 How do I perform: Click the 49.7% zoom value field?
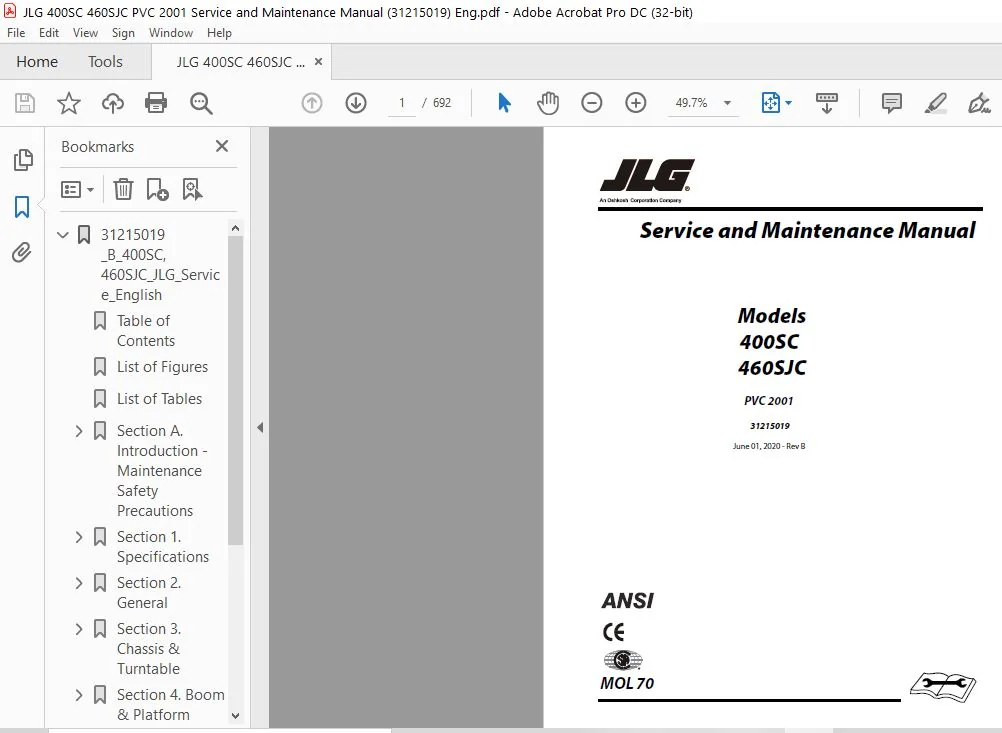tap(691, 103)
